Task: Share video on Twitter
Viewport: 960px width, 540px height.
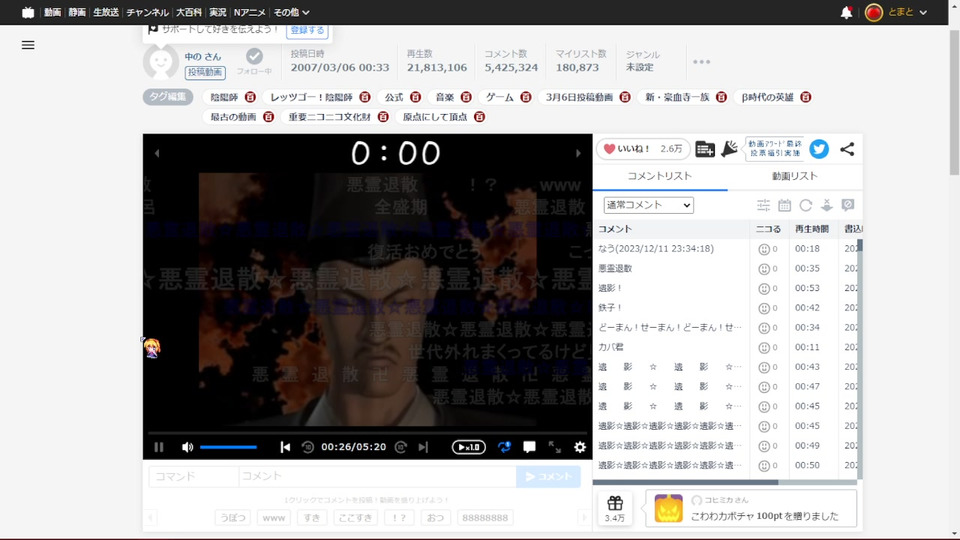Action: point(819,149)
